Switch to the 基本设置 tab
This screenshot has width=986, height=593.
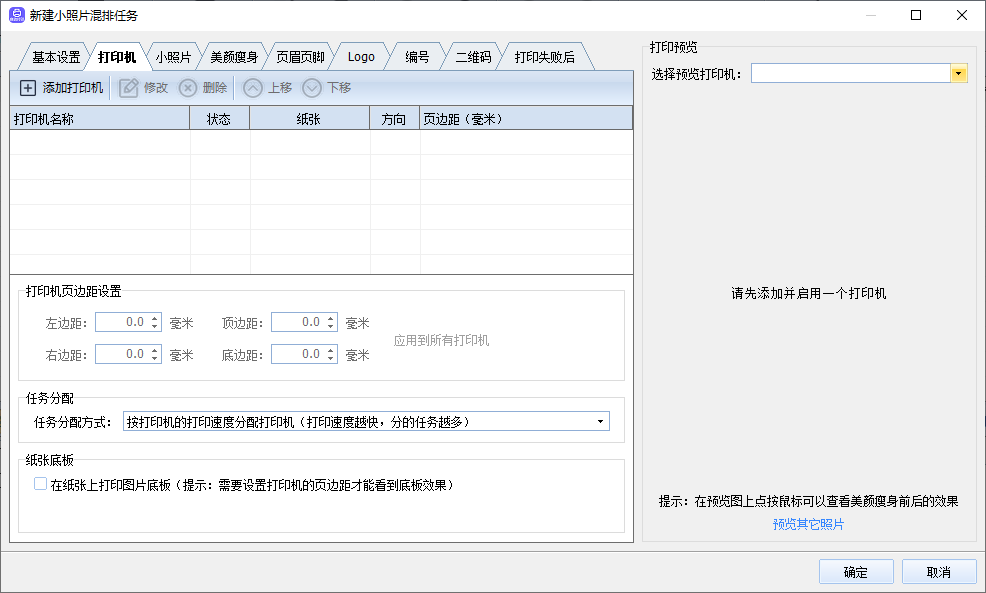pyautogui.click(x=55, y=57)
